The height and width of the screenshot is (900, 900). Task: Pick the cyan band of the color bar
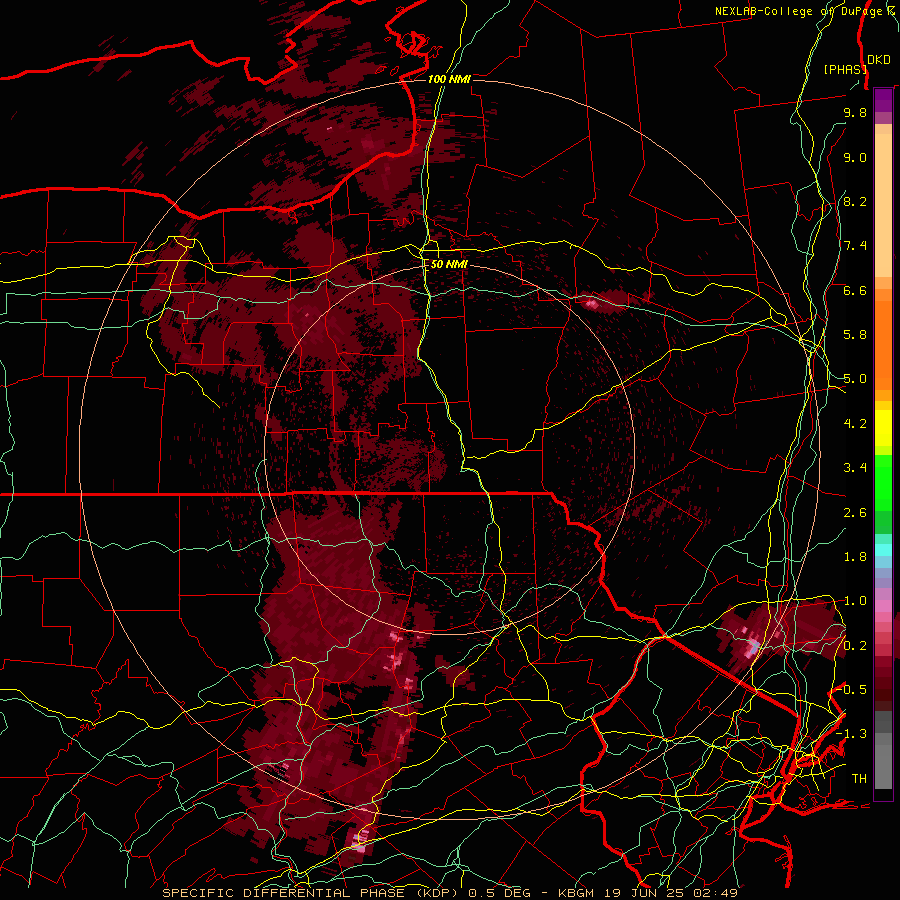pyautogui.click(x=883, y=550)
